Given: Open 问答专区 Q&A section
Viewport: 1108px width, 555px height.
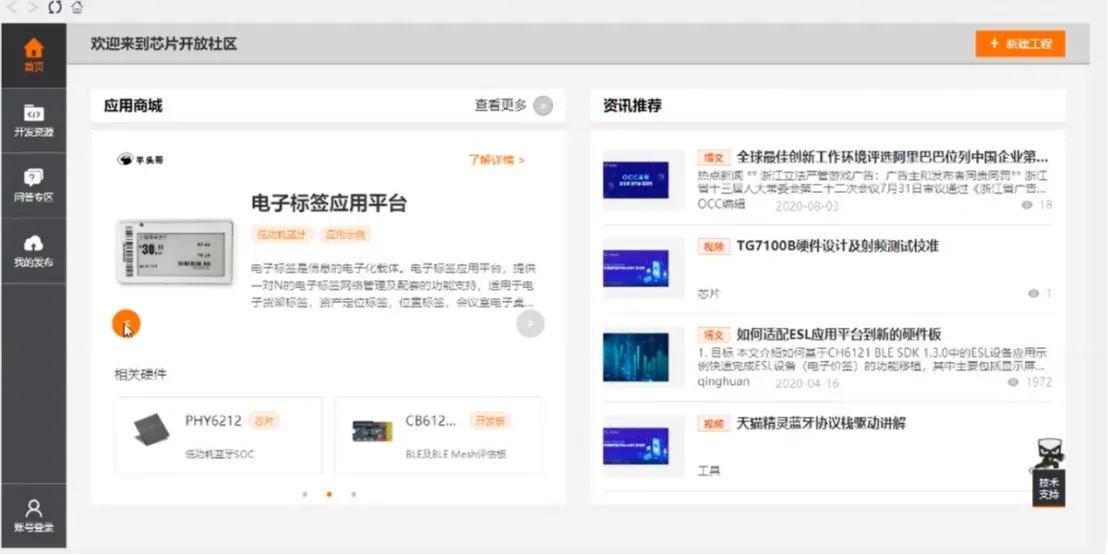Looking at the screenshot, I should 33,186.
